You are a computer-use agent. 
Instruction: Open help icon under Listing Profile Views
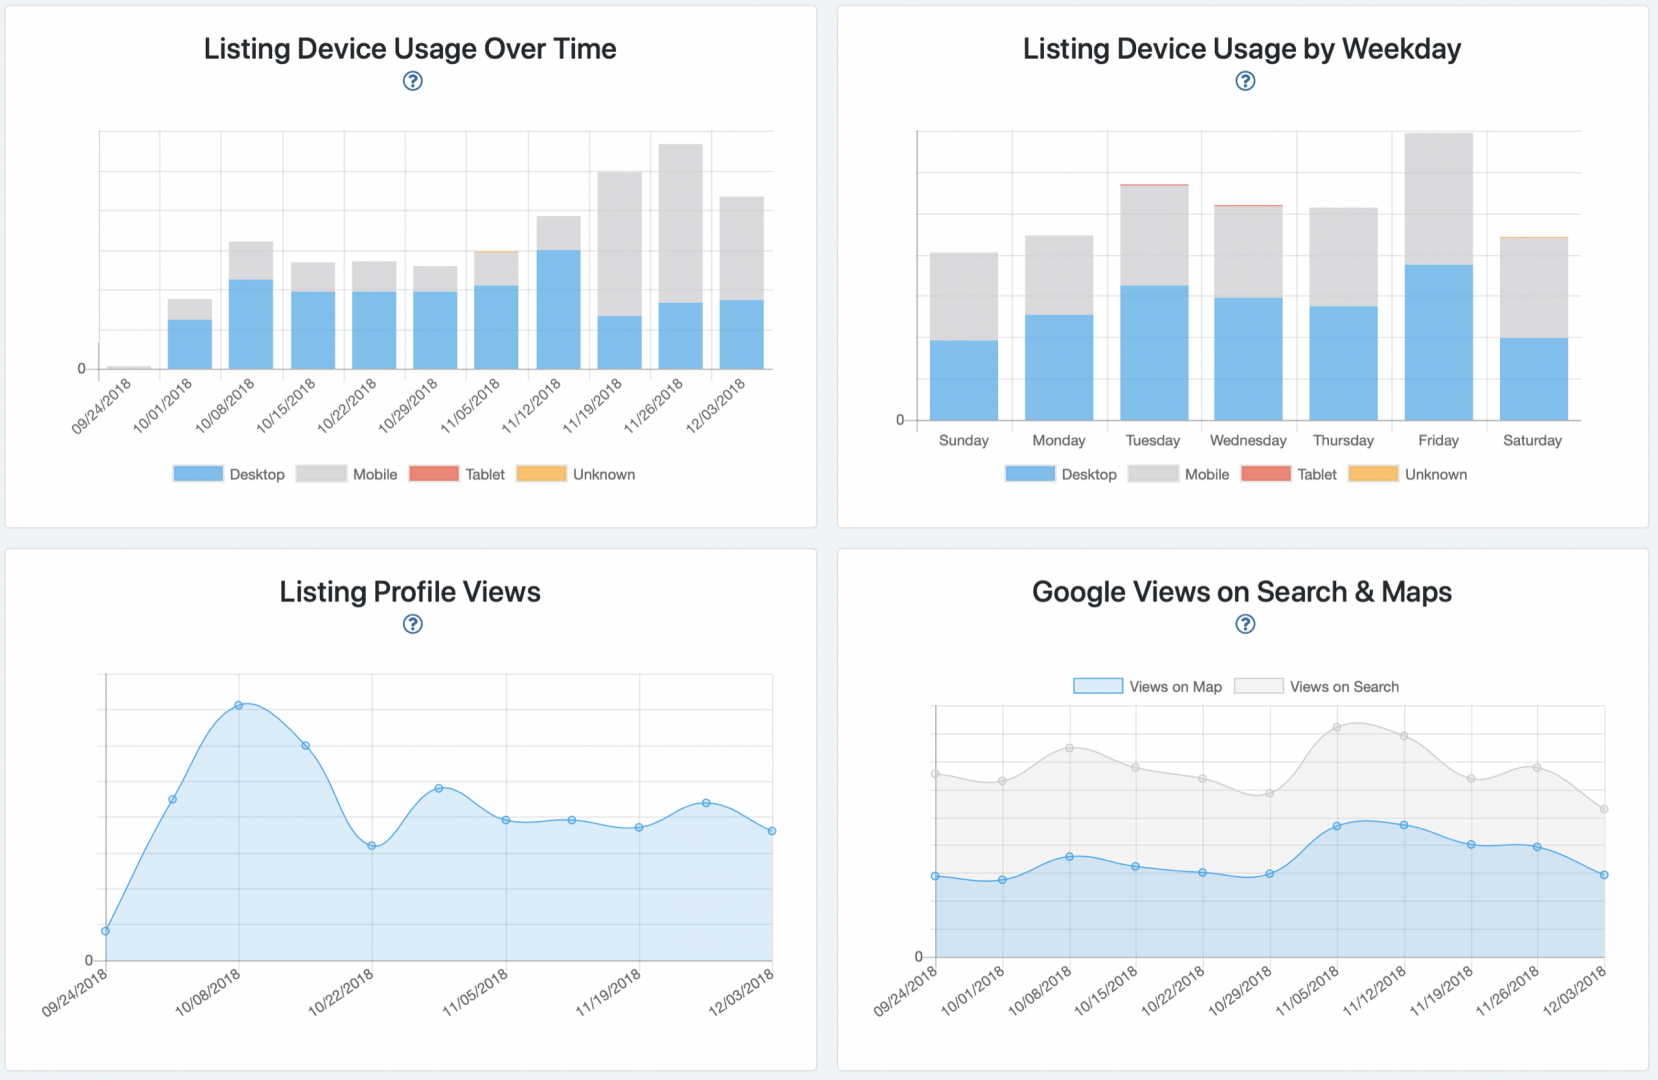click(x=412, y=624)
